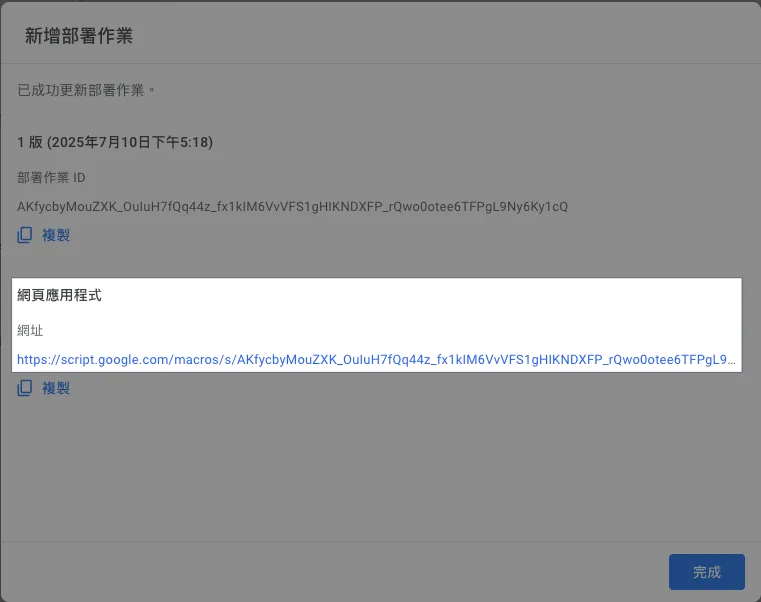Select the deployment ID string starting with AKfycby
This screenshot has height=602, width=761.
pos(292,206)
